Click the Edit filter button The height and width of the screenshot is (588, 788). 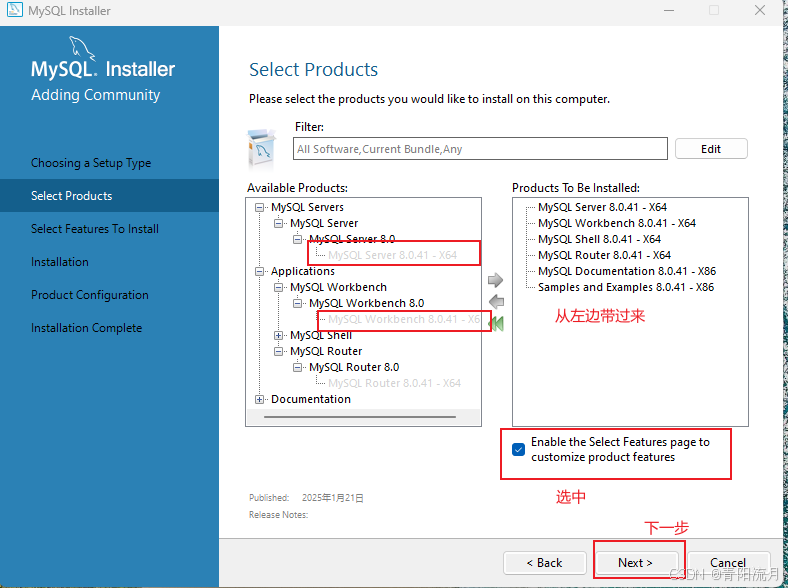[x=711, y=149]
